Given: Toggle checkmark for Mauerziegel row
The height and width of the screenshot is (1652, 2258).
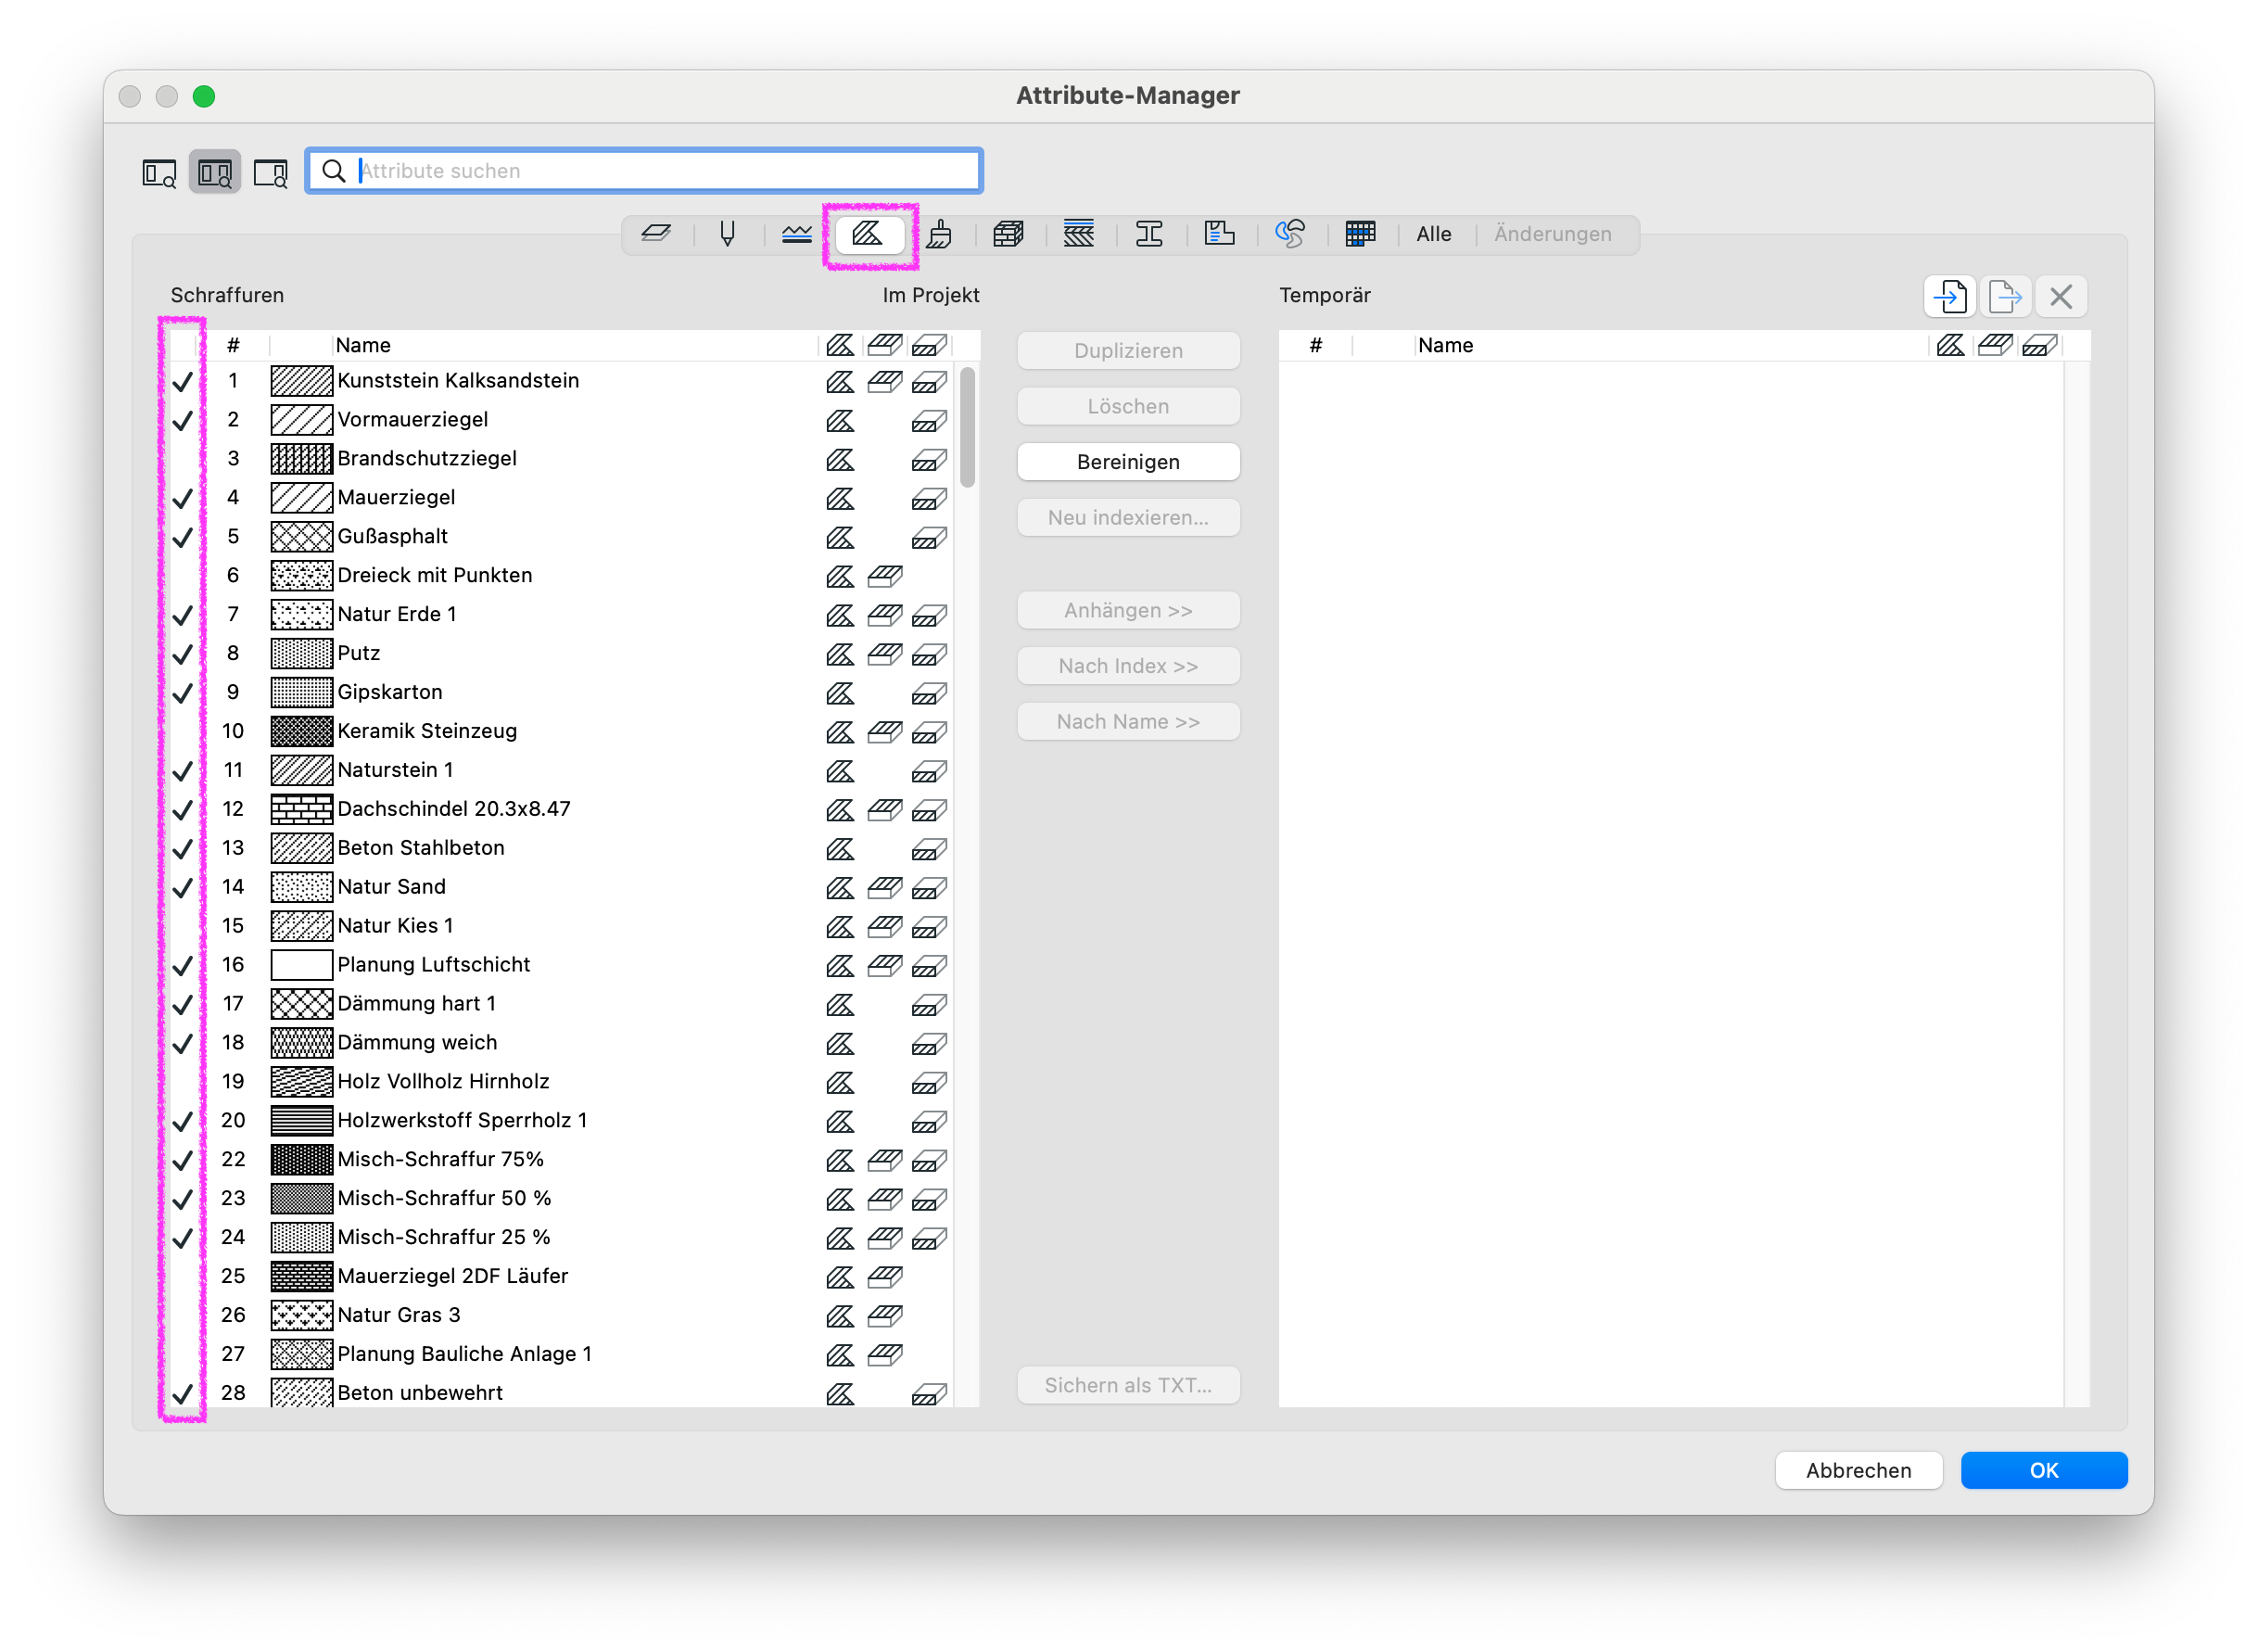Looking at the screenshot, I should point(183,498).
